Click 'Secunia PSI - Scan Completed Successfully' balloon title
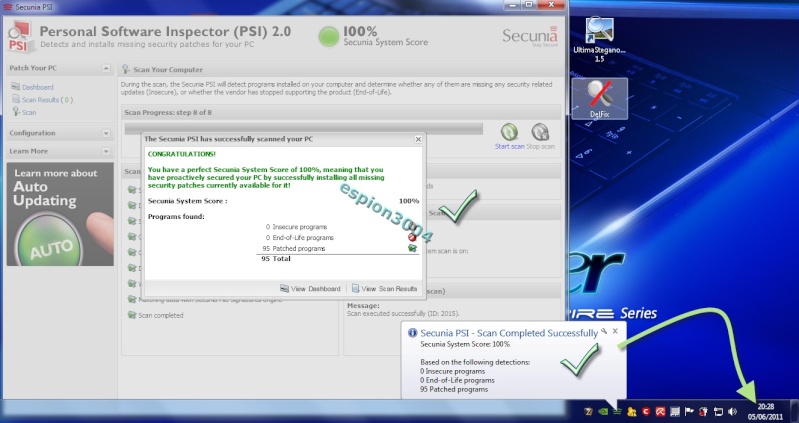 pos(509,333)
